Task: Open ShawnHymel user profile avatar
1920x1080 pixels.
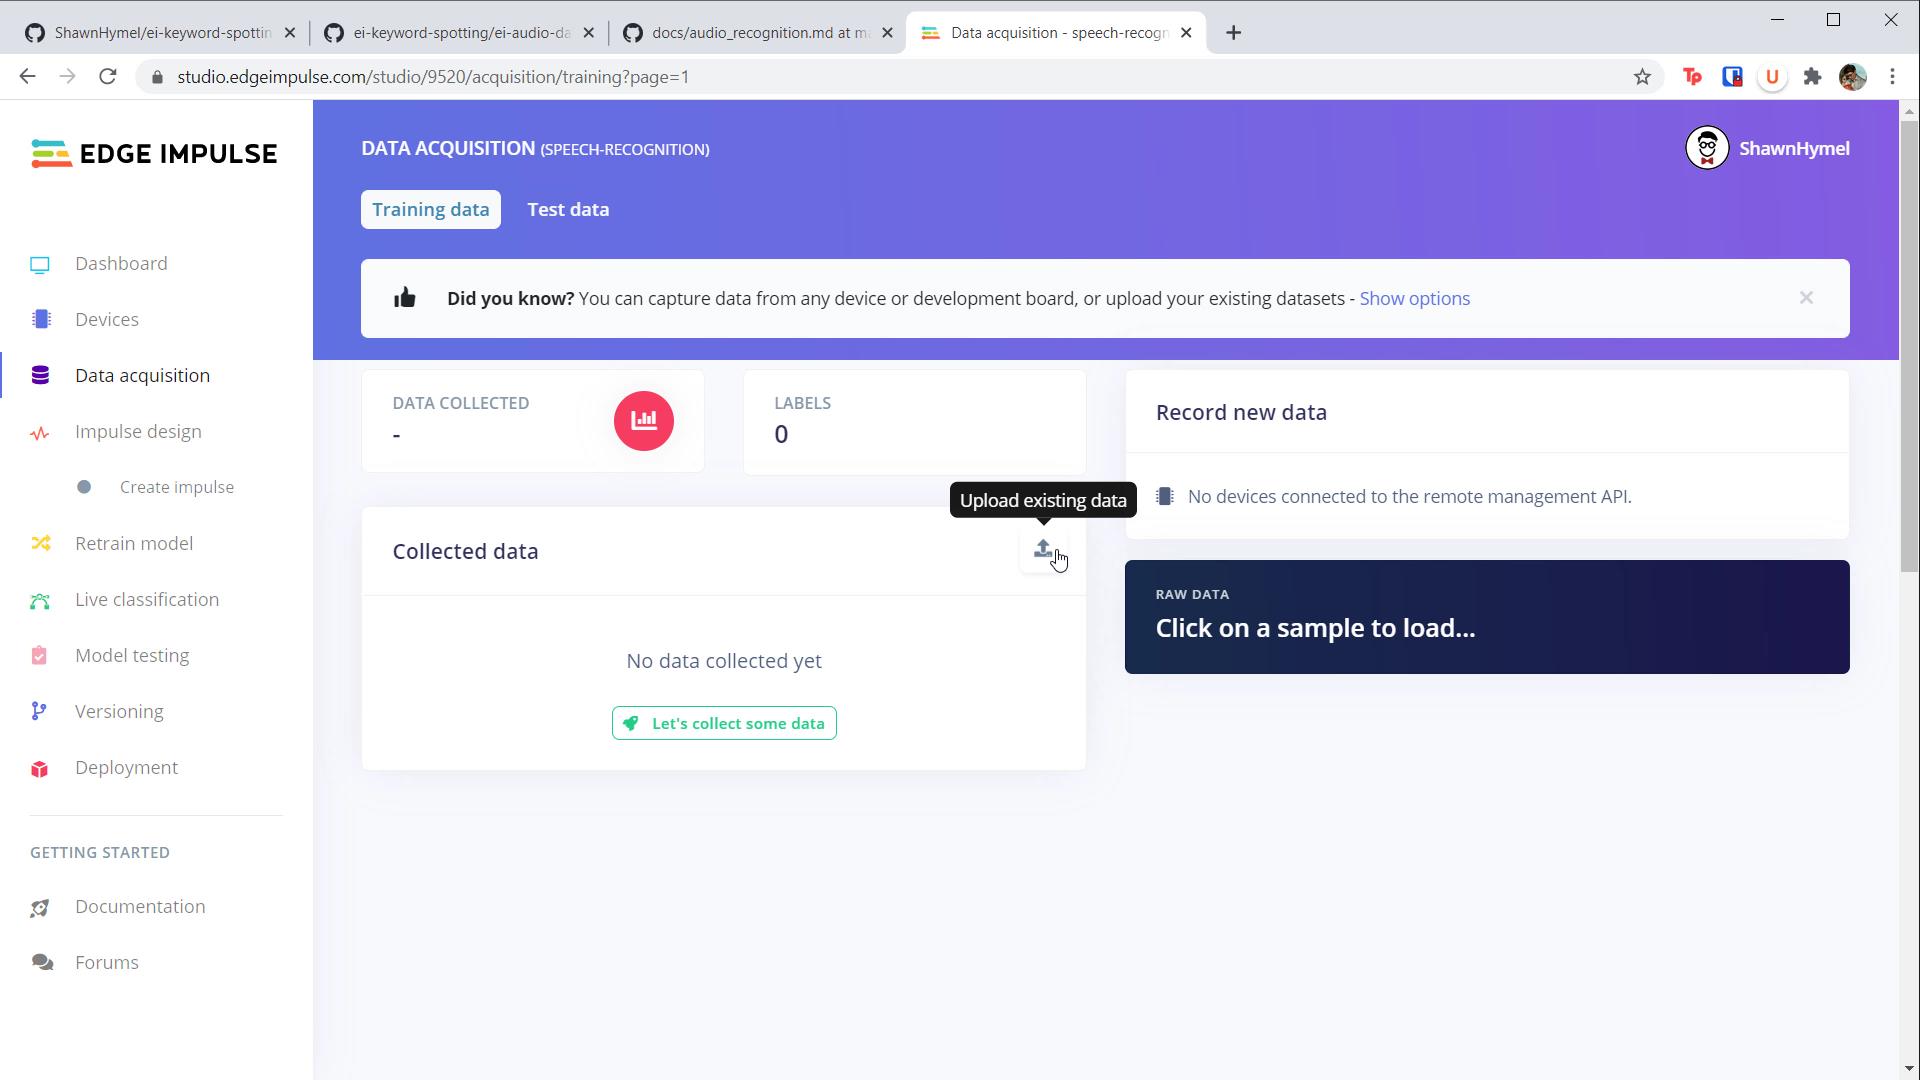Action: [x=1707, y=149]
